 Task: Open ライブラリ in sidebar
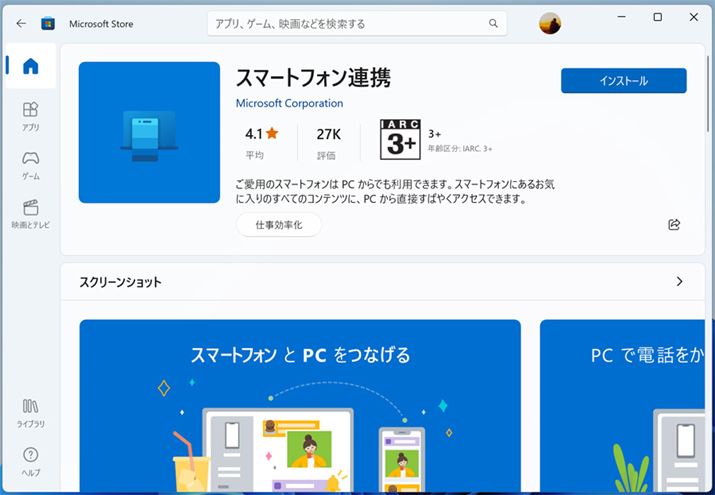[31, 413]
